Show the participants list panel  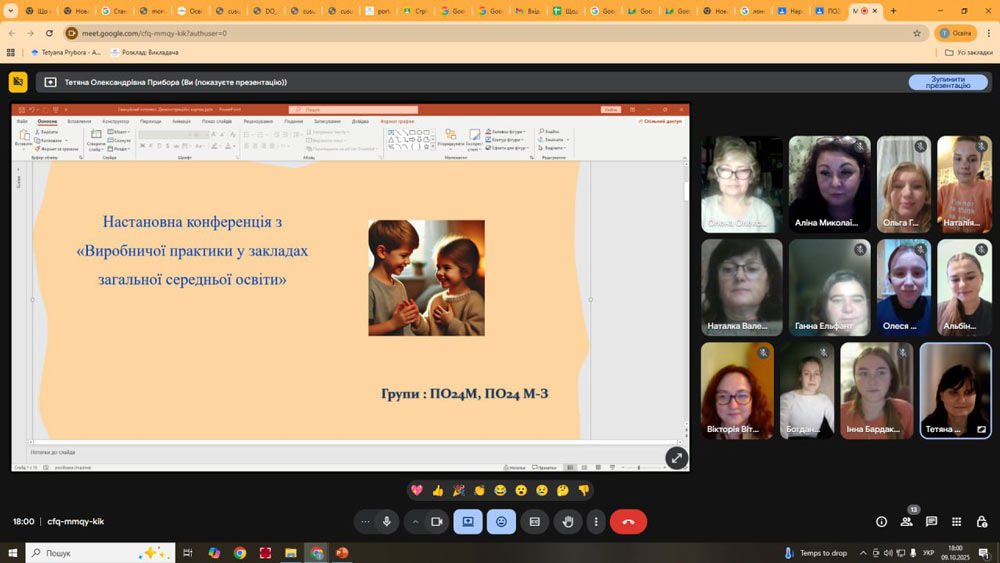(906, 521)
